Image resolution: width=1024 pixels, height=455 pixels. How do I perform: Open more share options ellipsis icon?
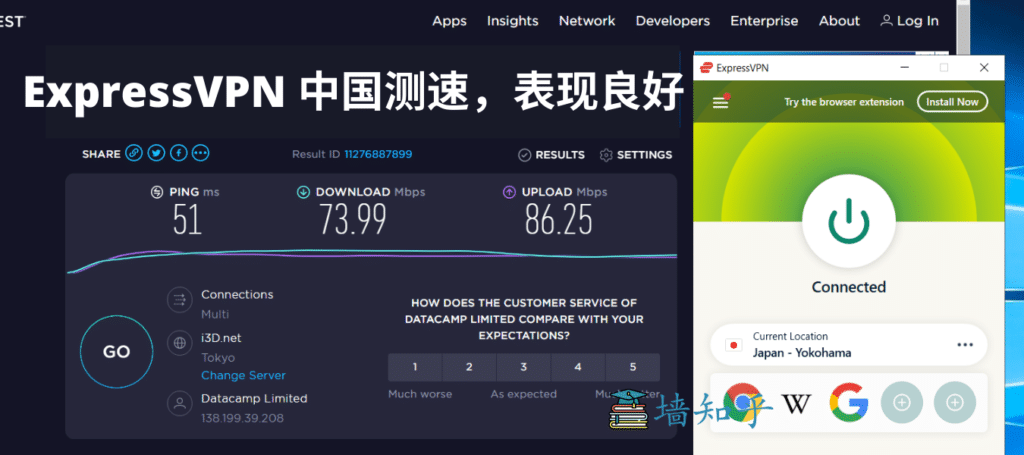pos(200,154)
